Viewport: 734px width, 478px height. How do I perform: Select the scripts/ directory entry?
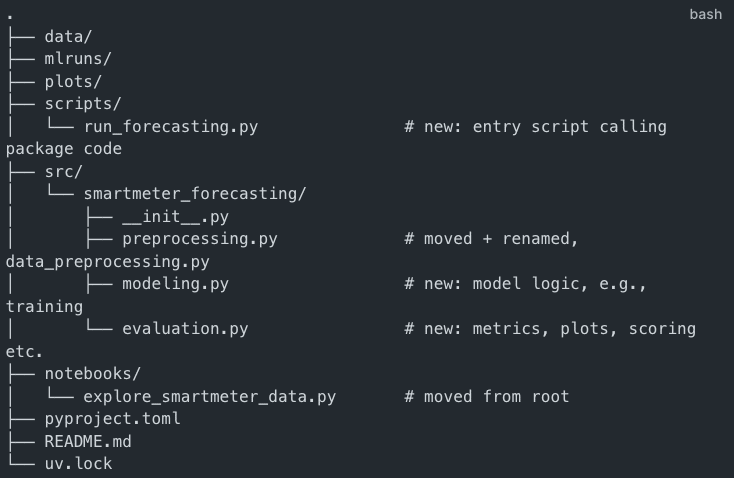pos(83,104)
